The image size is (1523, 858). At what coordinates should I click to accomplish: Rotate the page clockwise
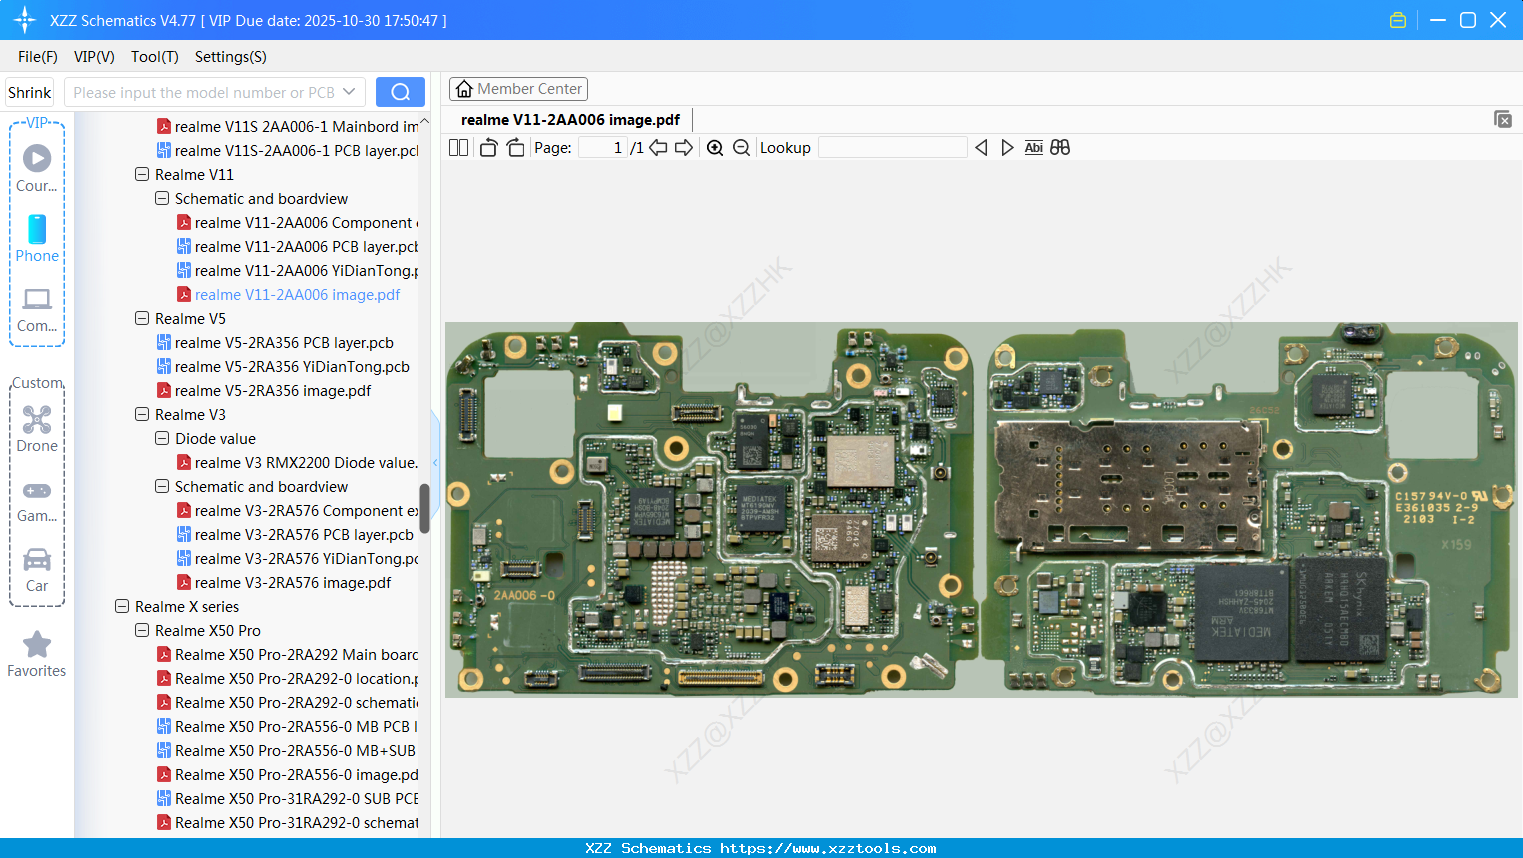tap(515, 148)
